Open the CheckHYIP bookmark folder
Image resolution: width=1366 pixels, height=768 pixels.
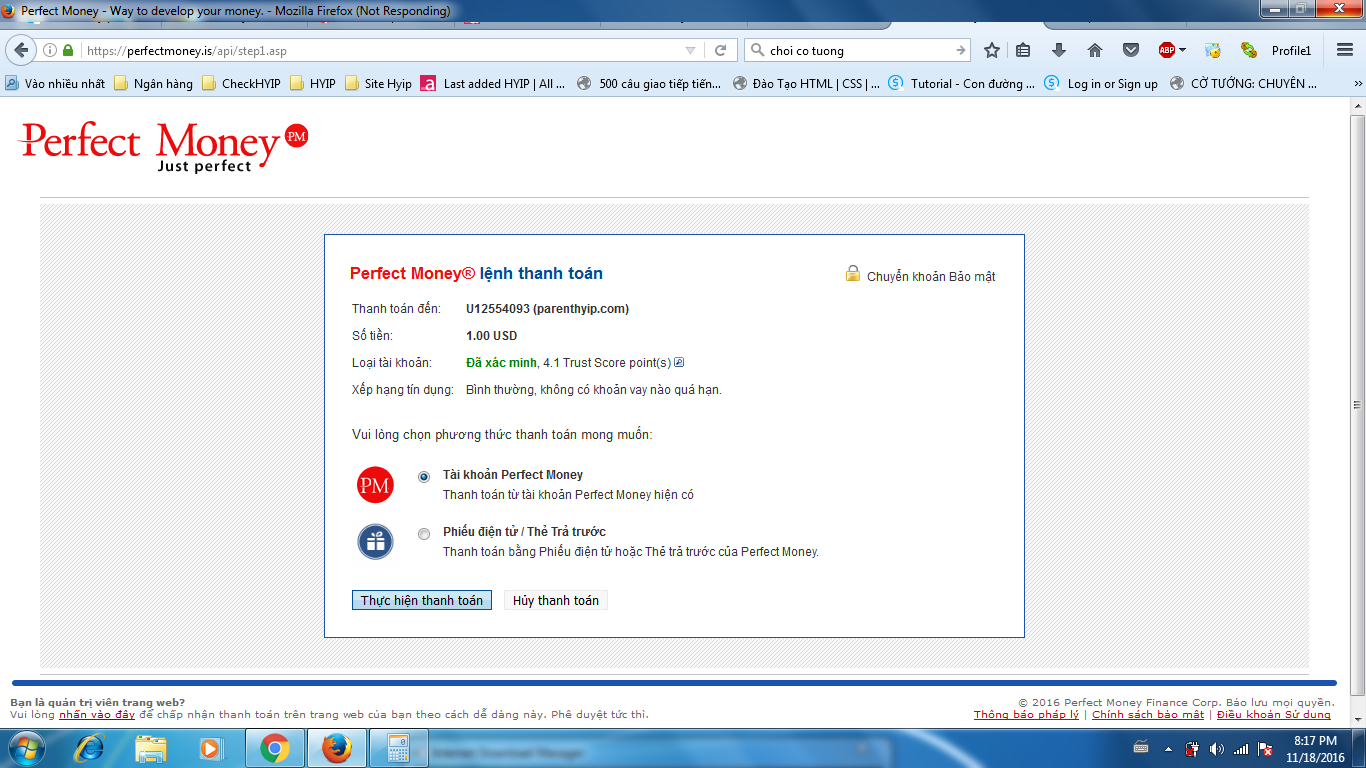tap(241, 84)
